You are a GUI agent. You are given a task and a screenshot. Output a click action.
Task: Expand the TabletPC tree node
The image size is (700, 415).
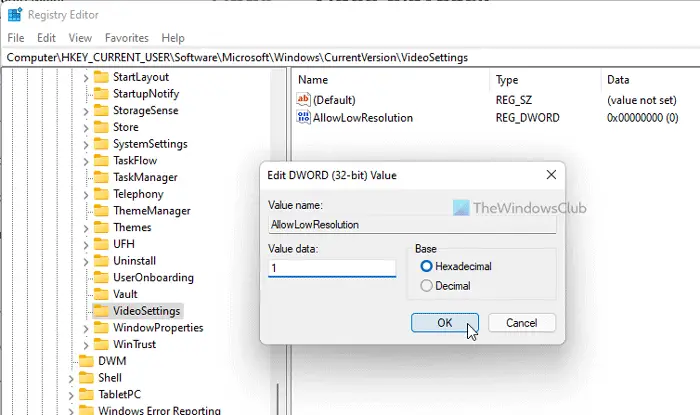[x=71, y=395]
